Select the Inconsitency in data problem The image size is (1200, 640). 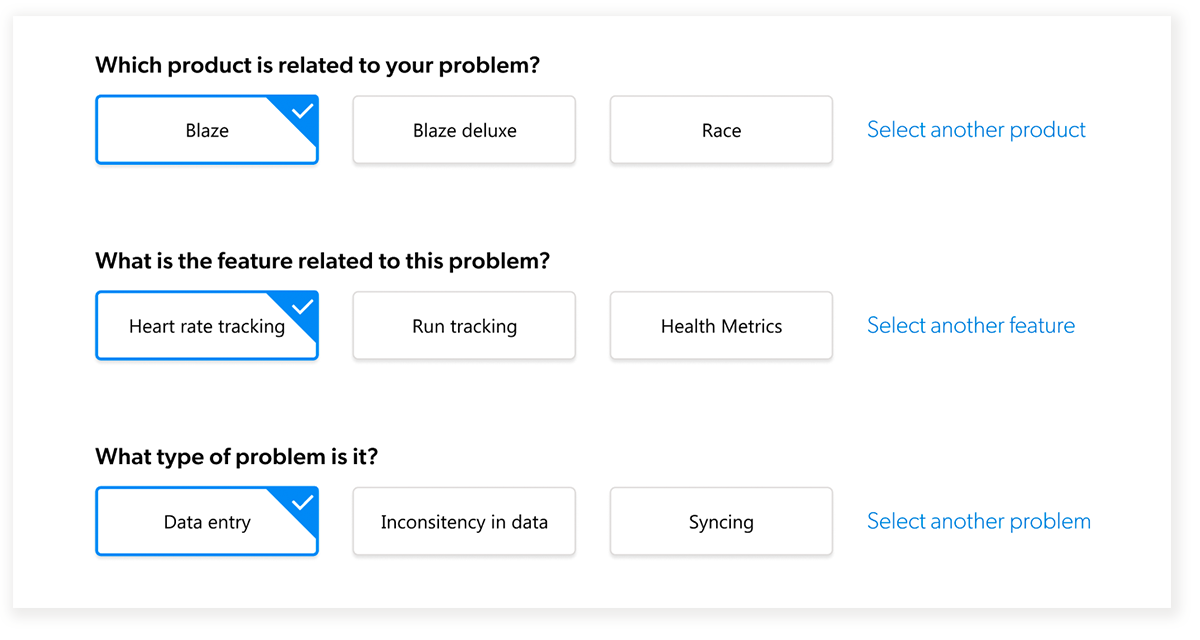(463, 521)
